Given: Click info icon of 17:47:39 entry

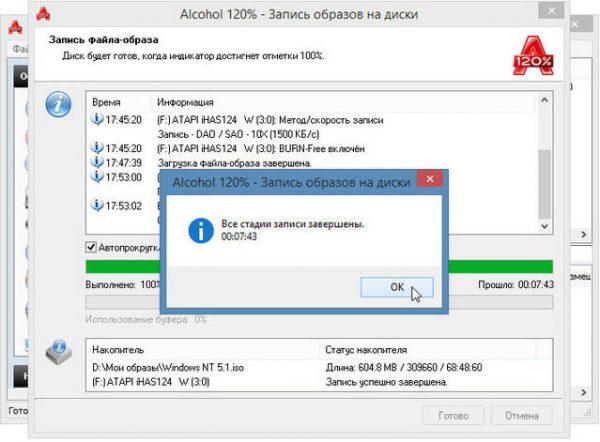Looking at the screenshot, I should tap(97, 162).
